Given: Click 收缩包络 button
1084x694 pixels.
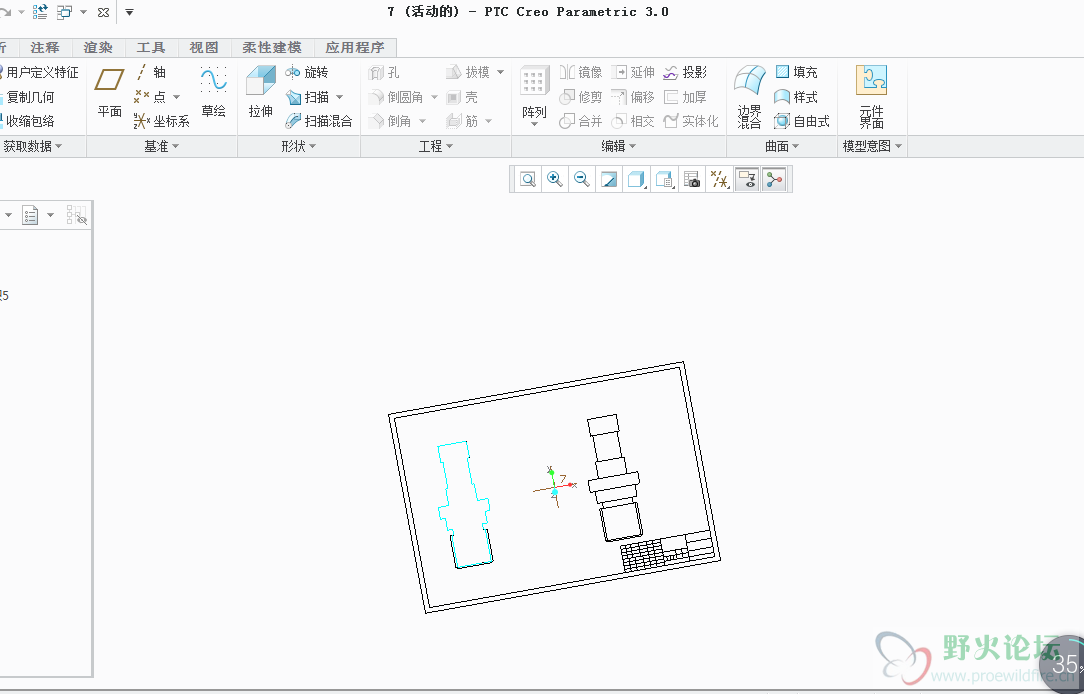Looking at the screenshot, I should tap(28, 122).
